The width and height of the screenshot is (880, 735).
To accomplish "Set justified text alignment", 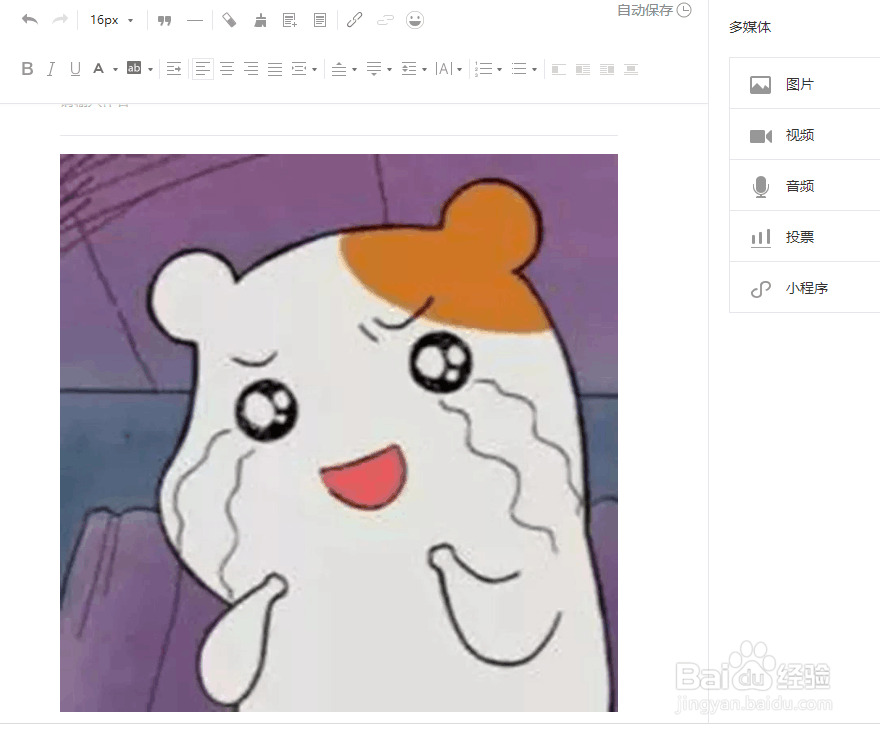I will click(275, 70).
